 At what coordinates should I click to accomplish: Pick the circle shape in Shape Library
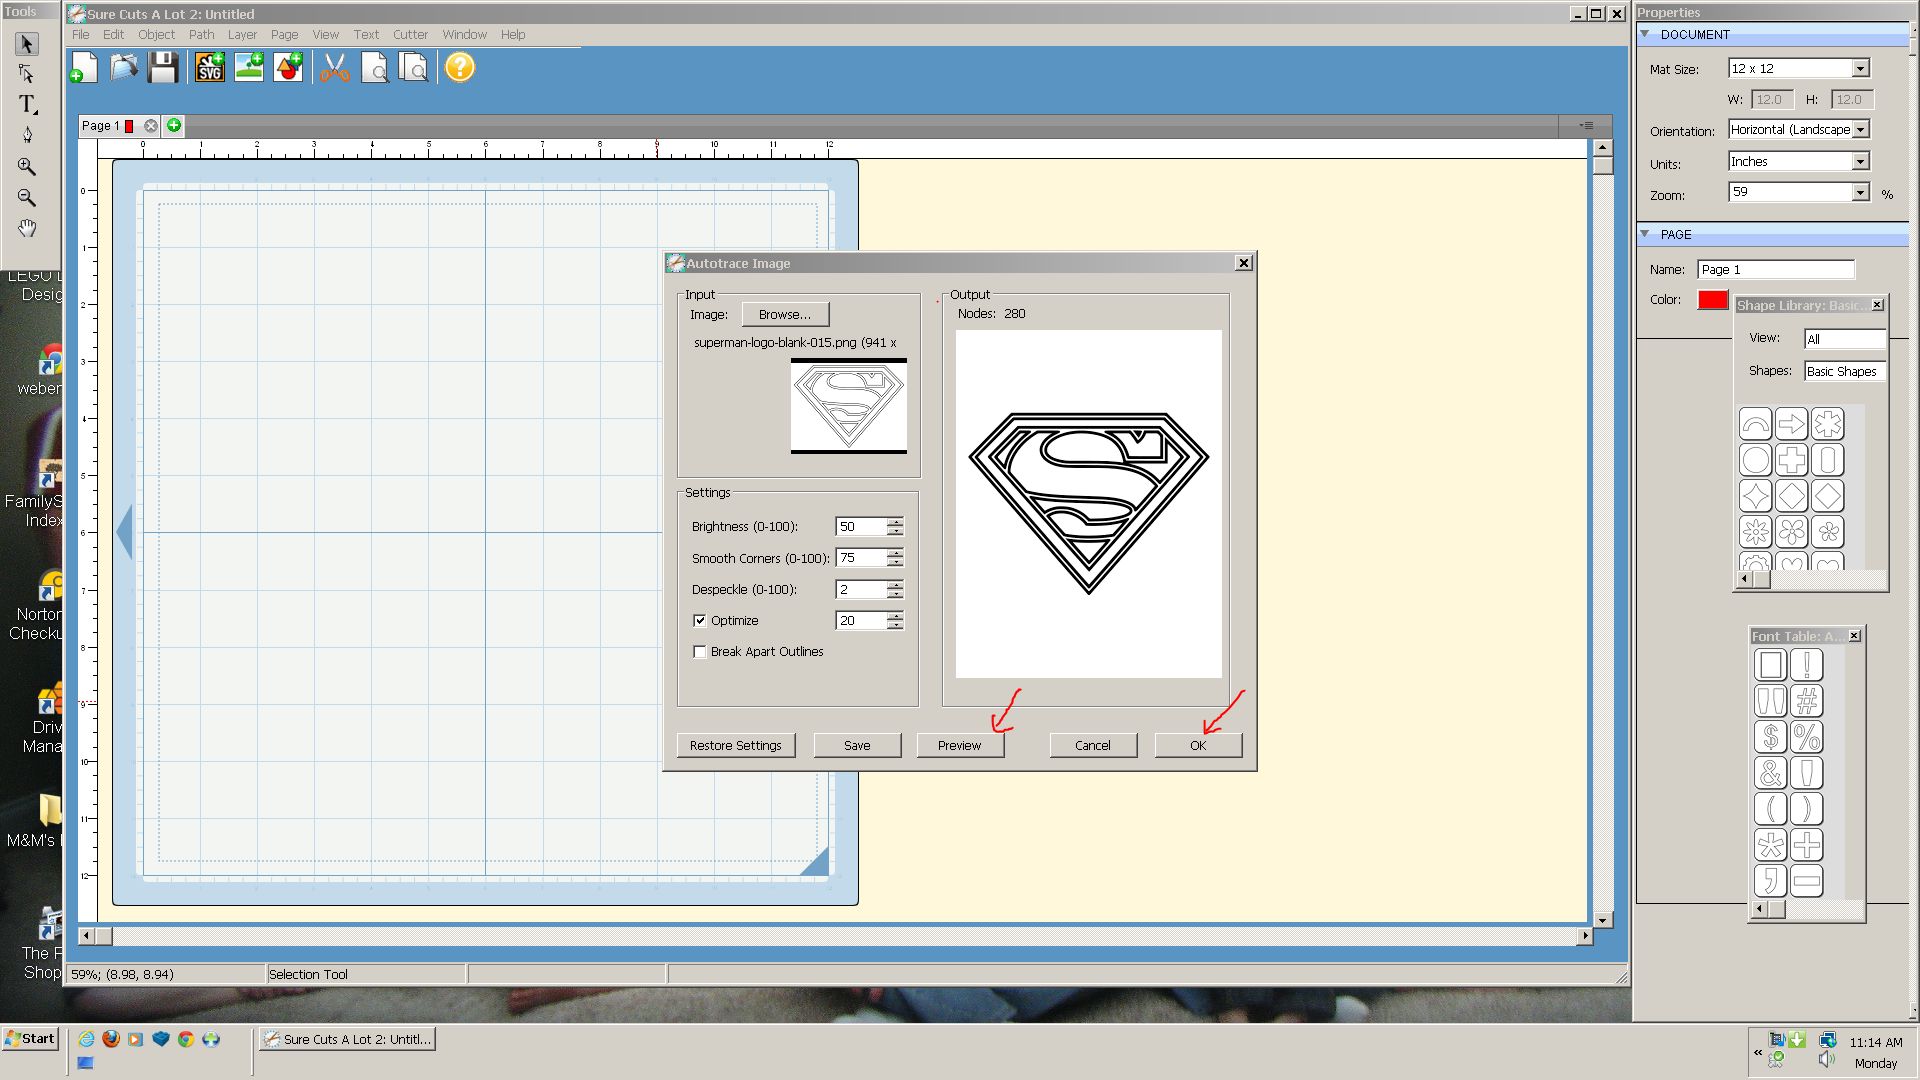[x=1755, y=460]
